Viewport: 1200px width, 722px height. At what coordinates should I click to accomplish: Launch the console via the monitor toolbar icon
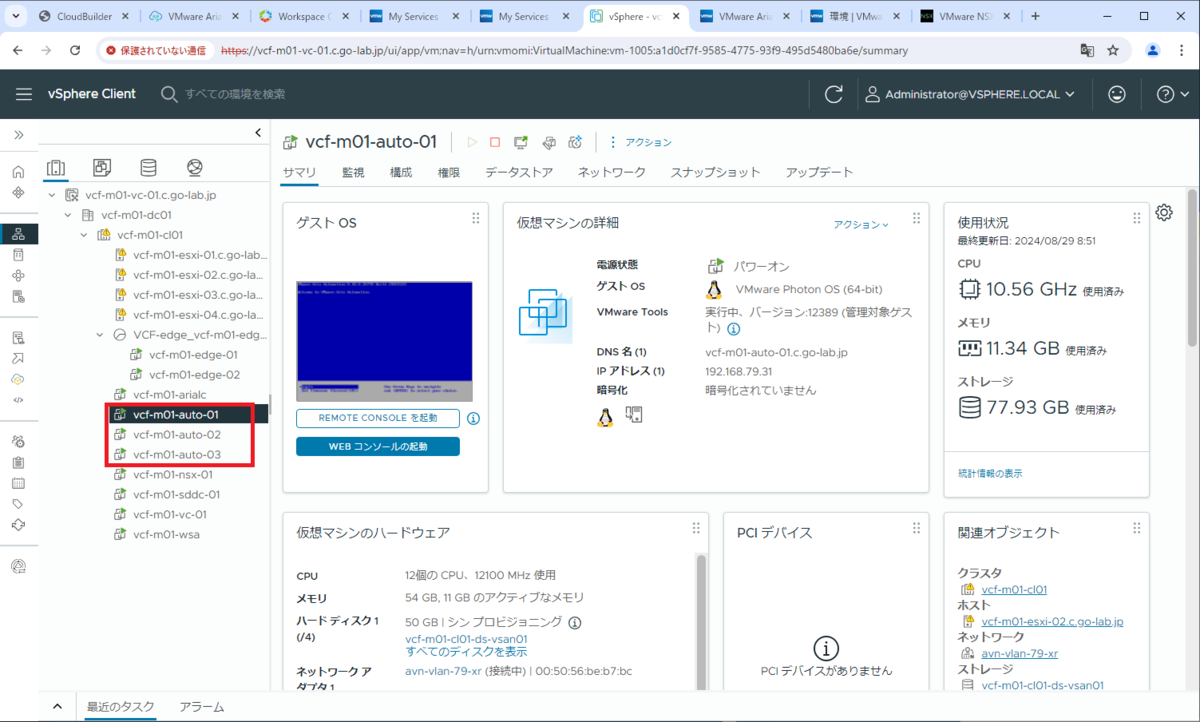point(520,143)
